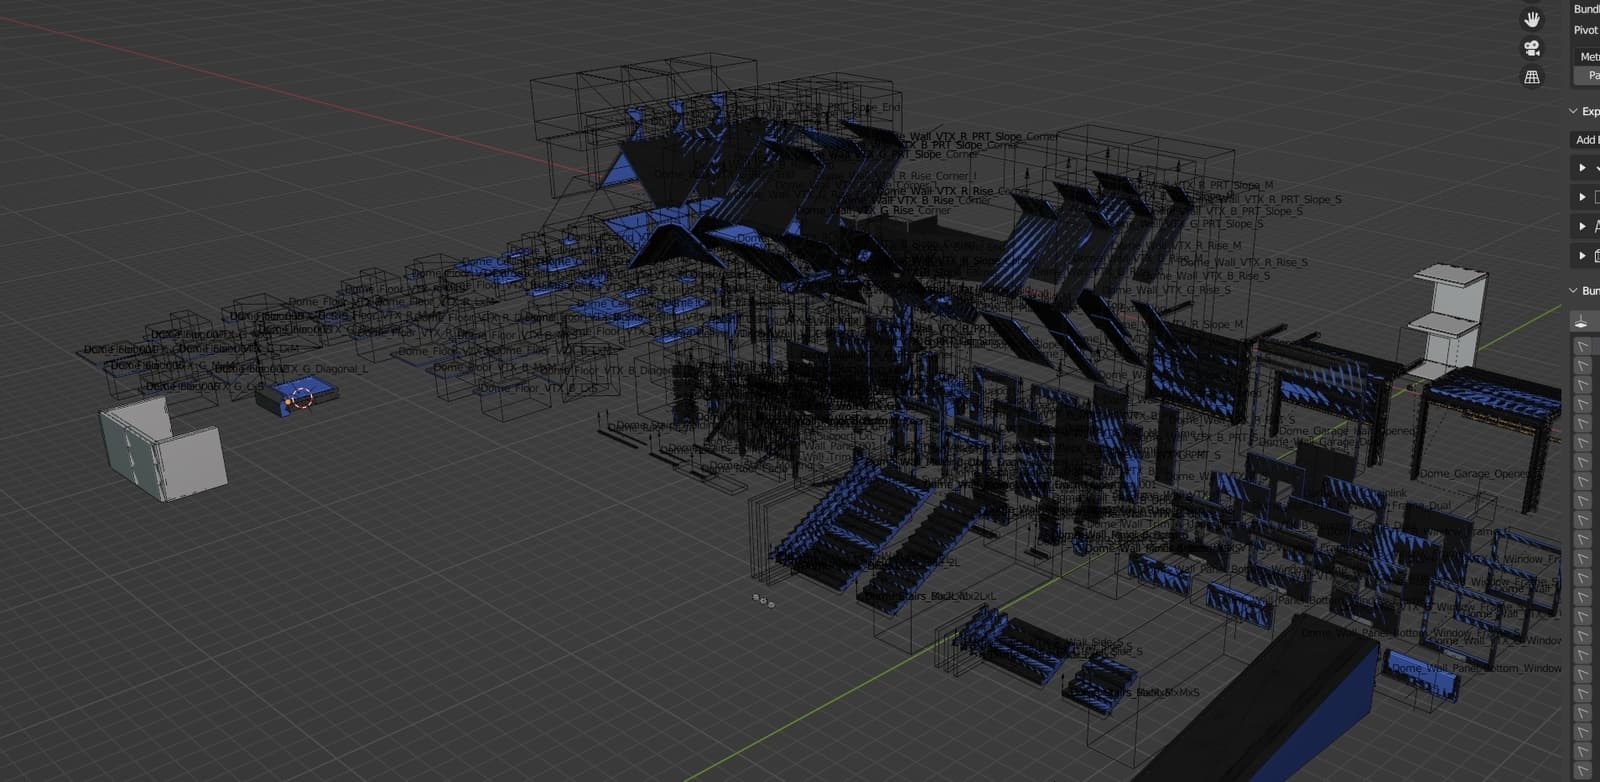
Task: Collapse the Exp panel chevron
Action: click(x=1573, y=111)
